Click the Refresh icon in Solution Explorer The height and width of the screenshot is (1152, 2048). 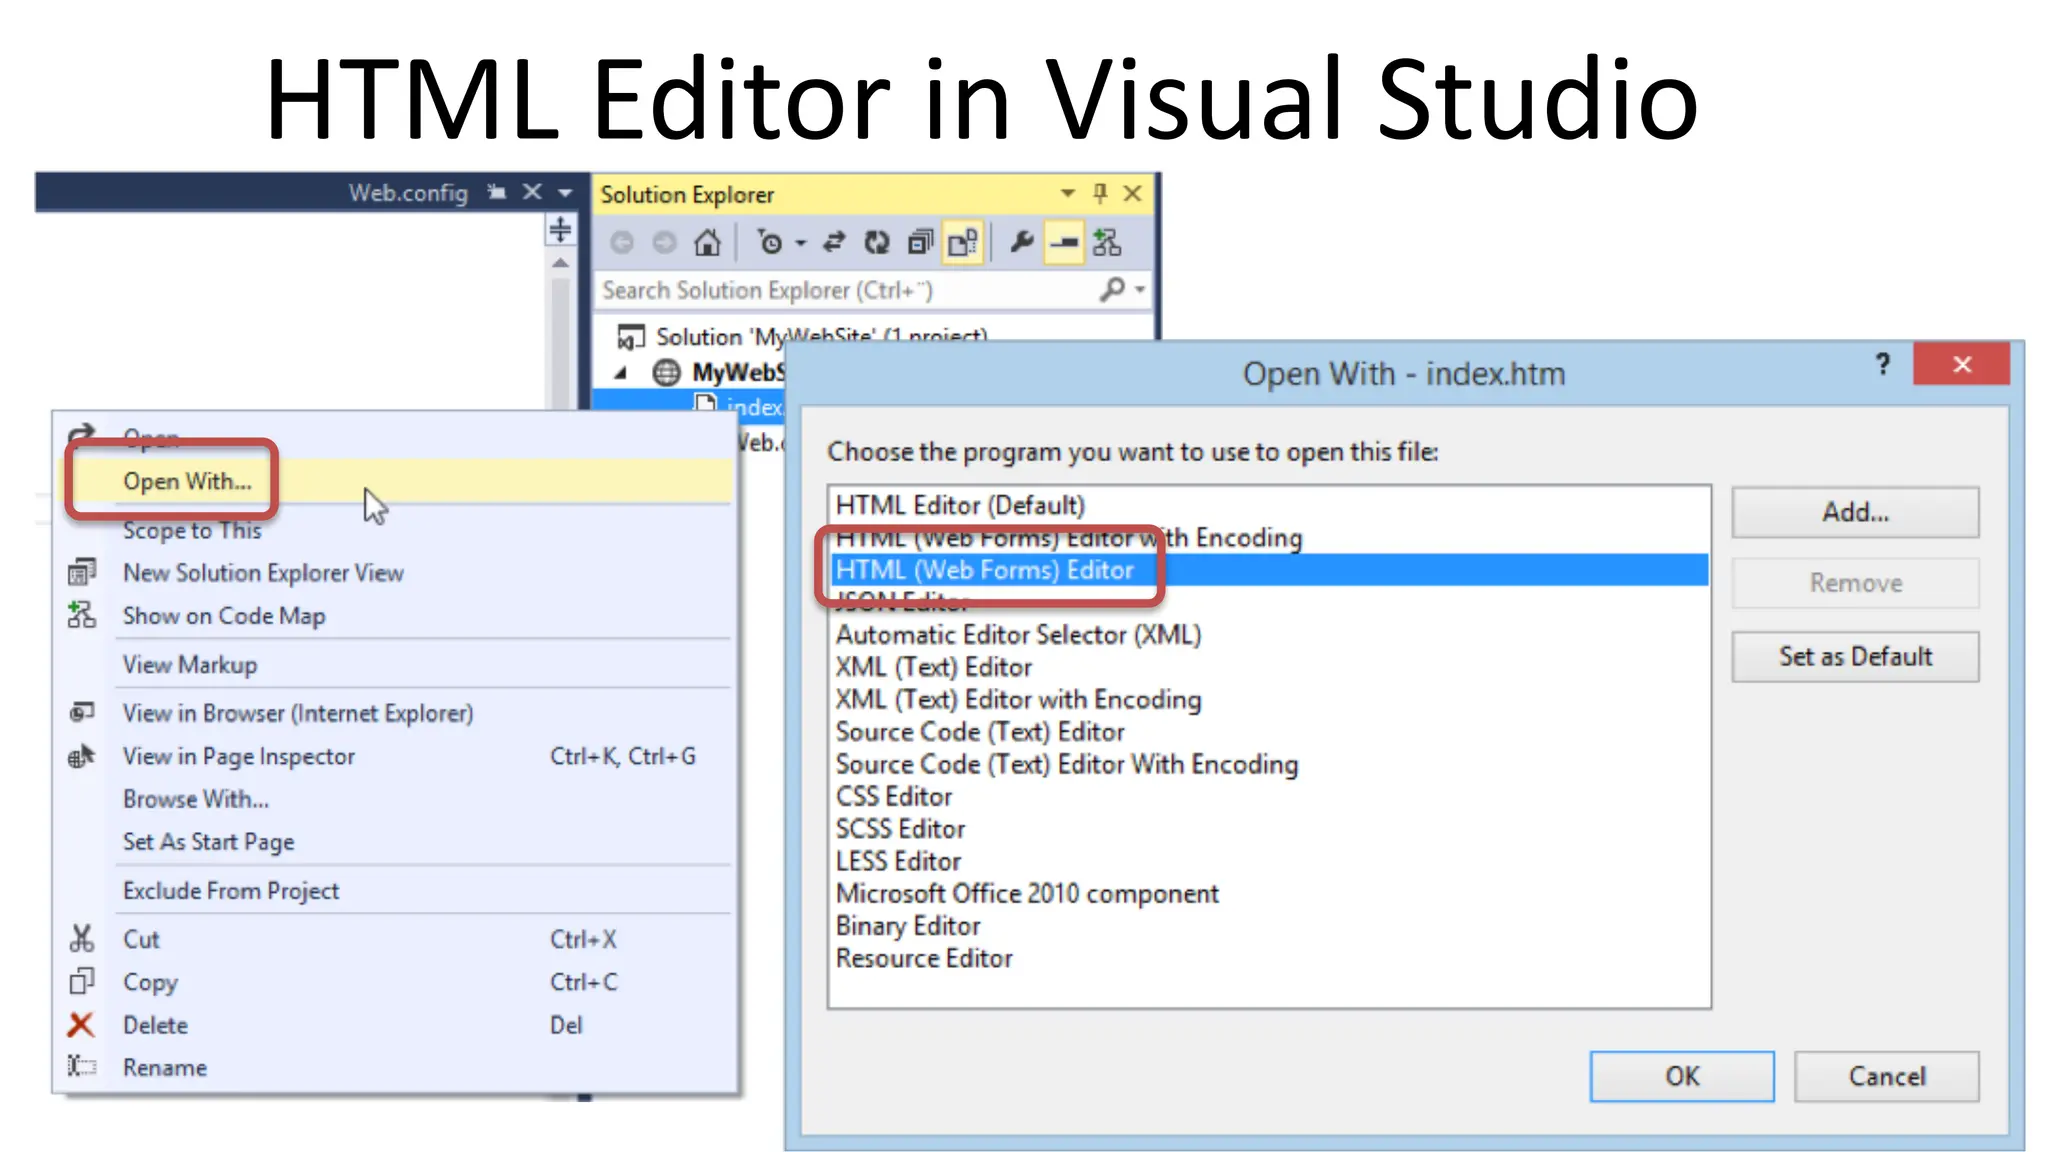pyautogui.click(x=877, y=243)
